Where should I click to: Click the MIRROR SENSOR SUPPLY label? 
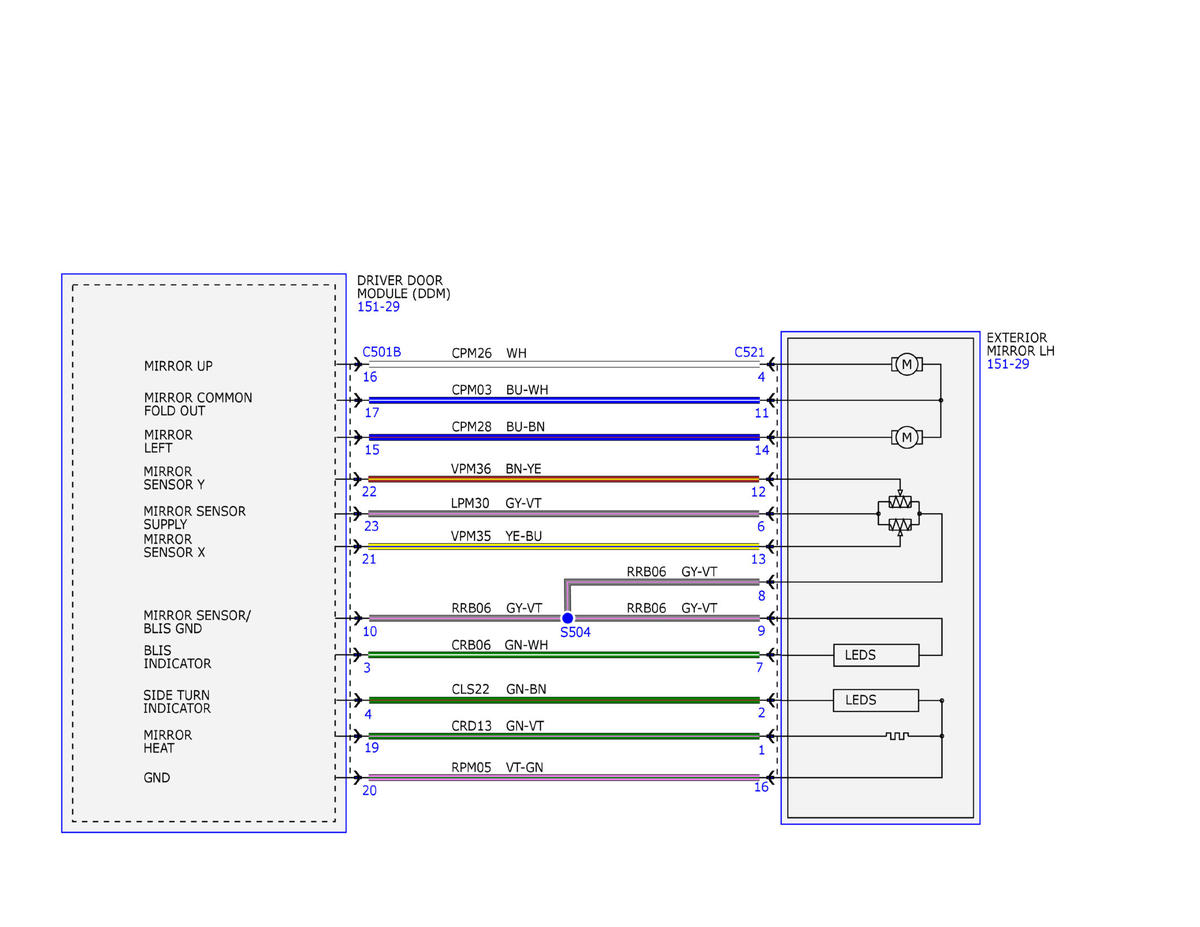click(194, 518)
